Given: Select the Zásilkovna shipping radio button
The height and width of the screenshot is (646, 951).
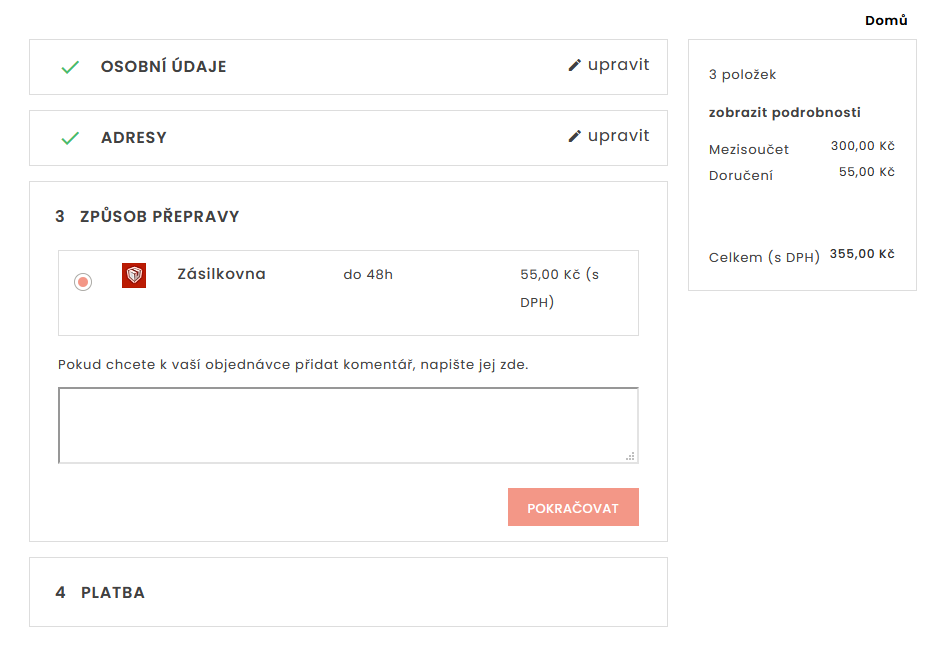Looking at the screenshot, I should tap(83, 282).
